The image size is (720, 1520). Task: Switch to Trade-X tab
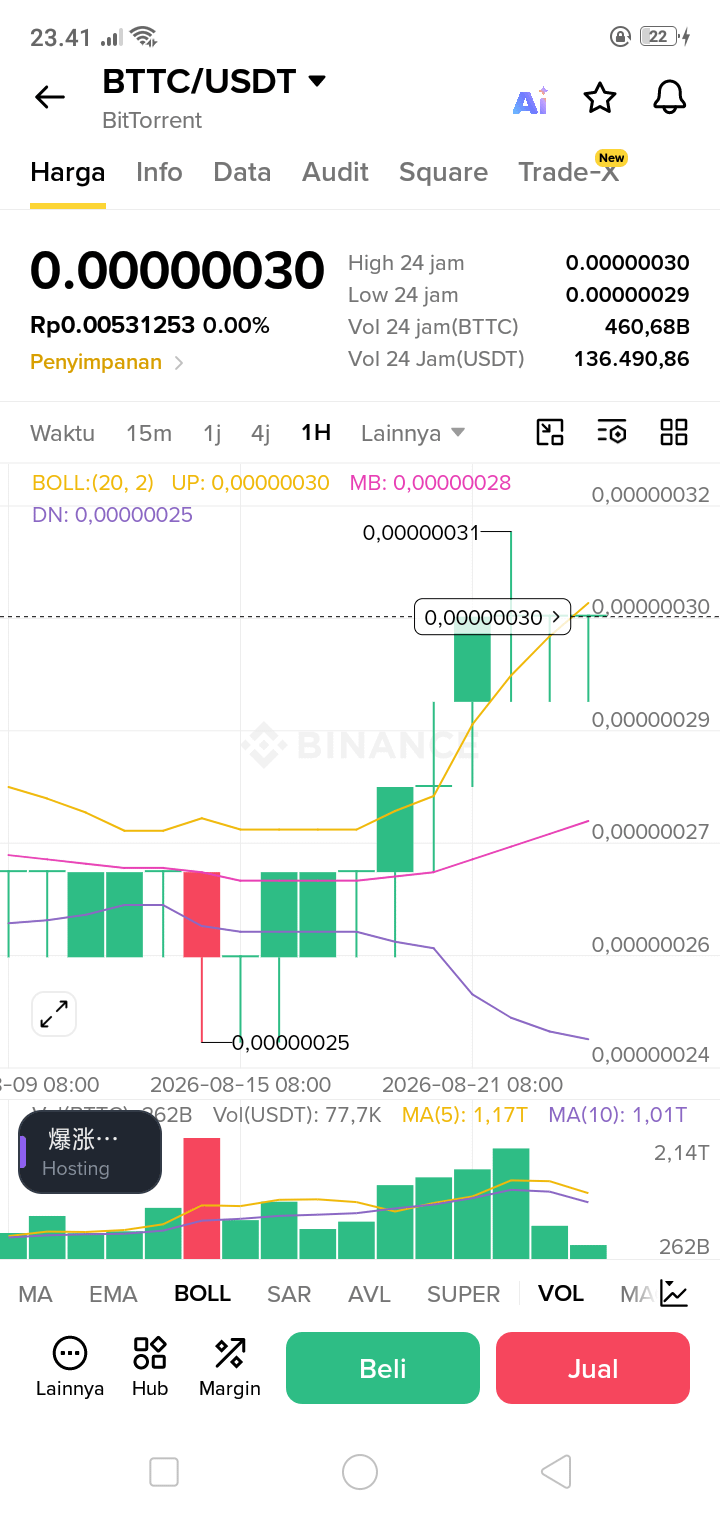point(568,172)
